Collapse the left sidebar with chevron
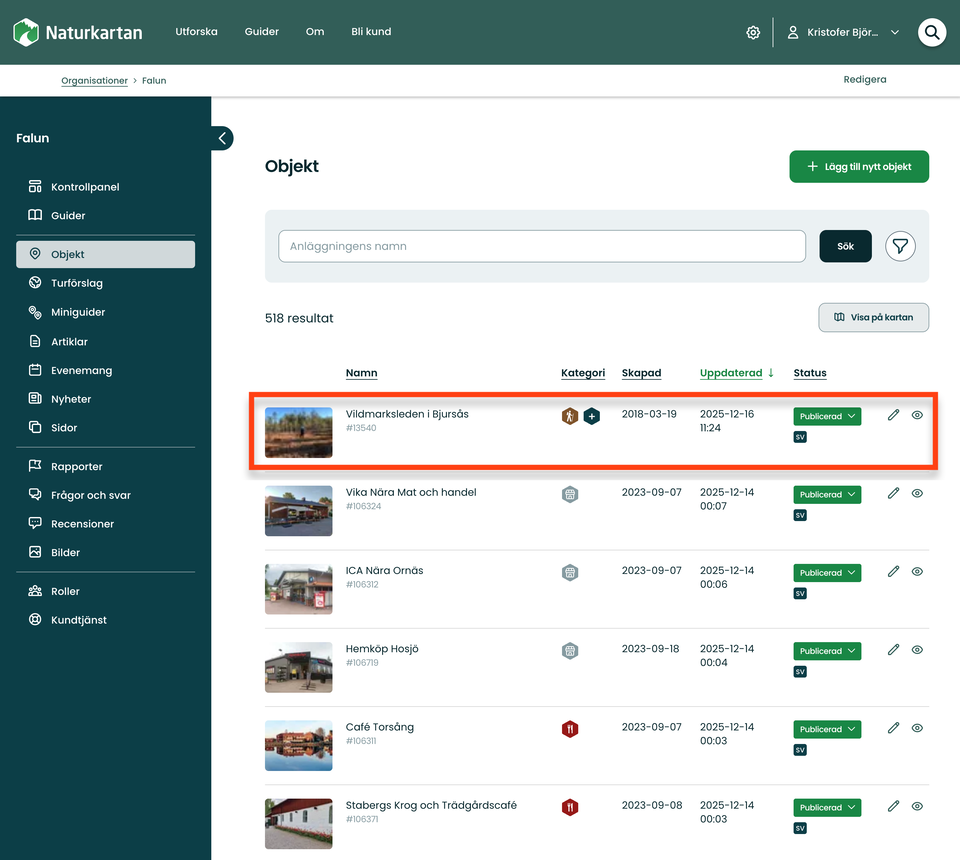 (x=222, y=138)
